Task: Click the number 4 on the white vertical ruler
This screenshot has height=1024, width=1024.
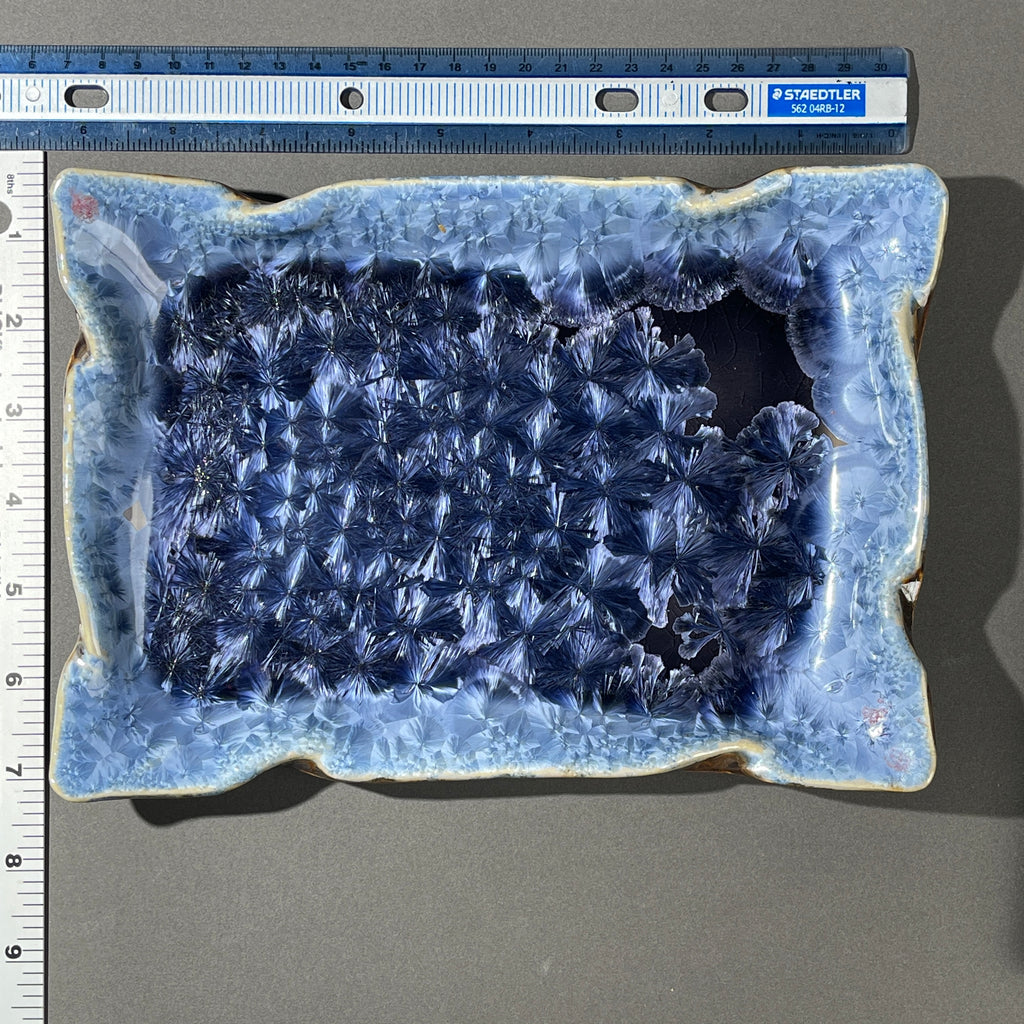Action: (x=13, y=500)
